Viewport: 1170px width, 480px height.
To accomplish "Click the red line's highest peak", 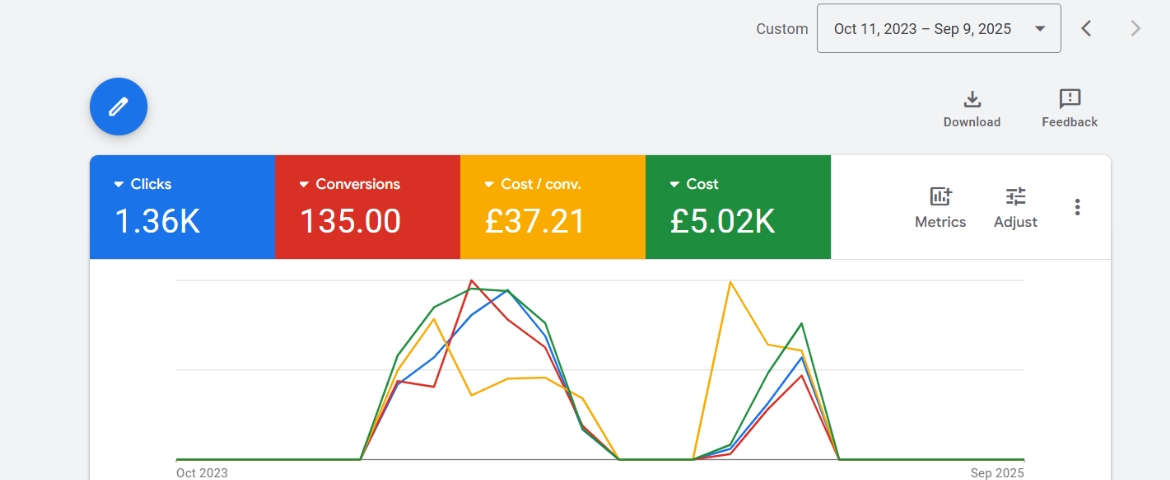I will pos(471,281).
